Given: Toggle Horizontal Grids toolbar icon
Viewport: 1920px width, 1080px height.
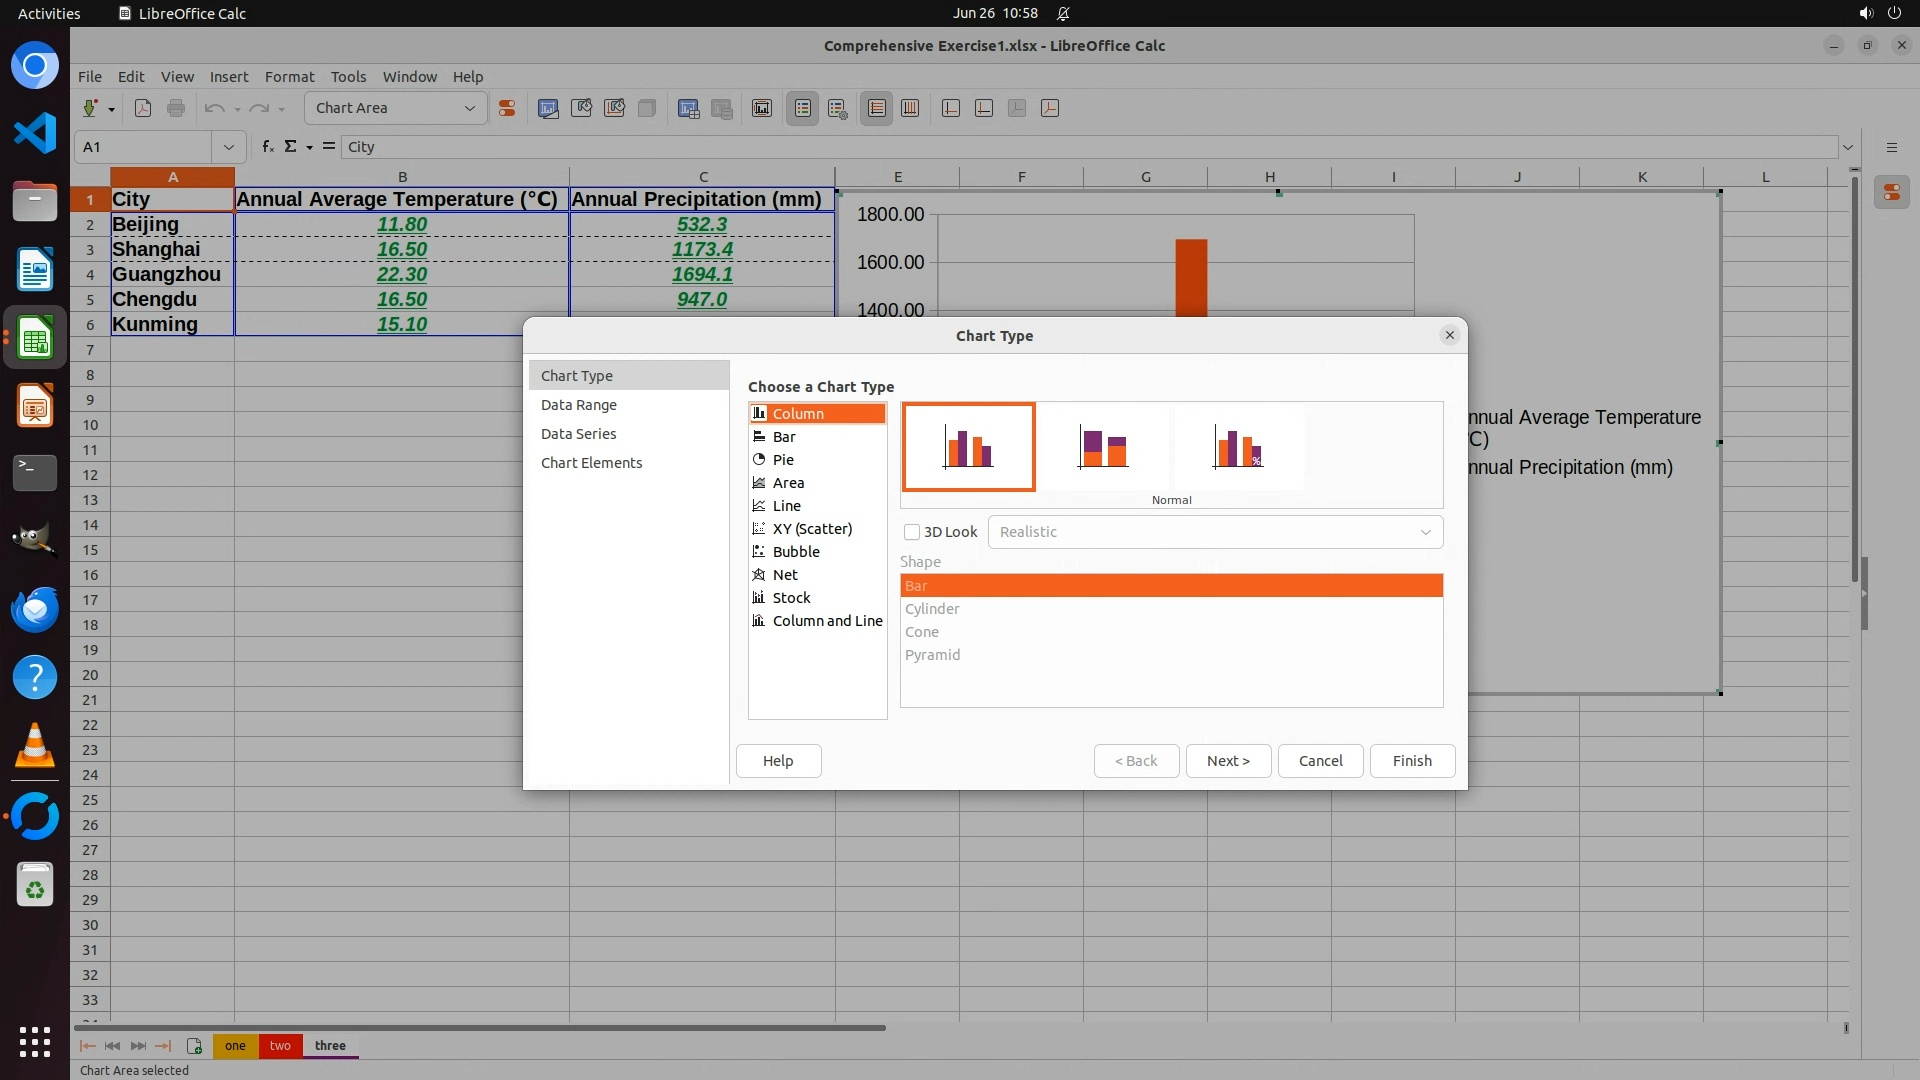Looking at the screenshot, I should click(877, 108).
